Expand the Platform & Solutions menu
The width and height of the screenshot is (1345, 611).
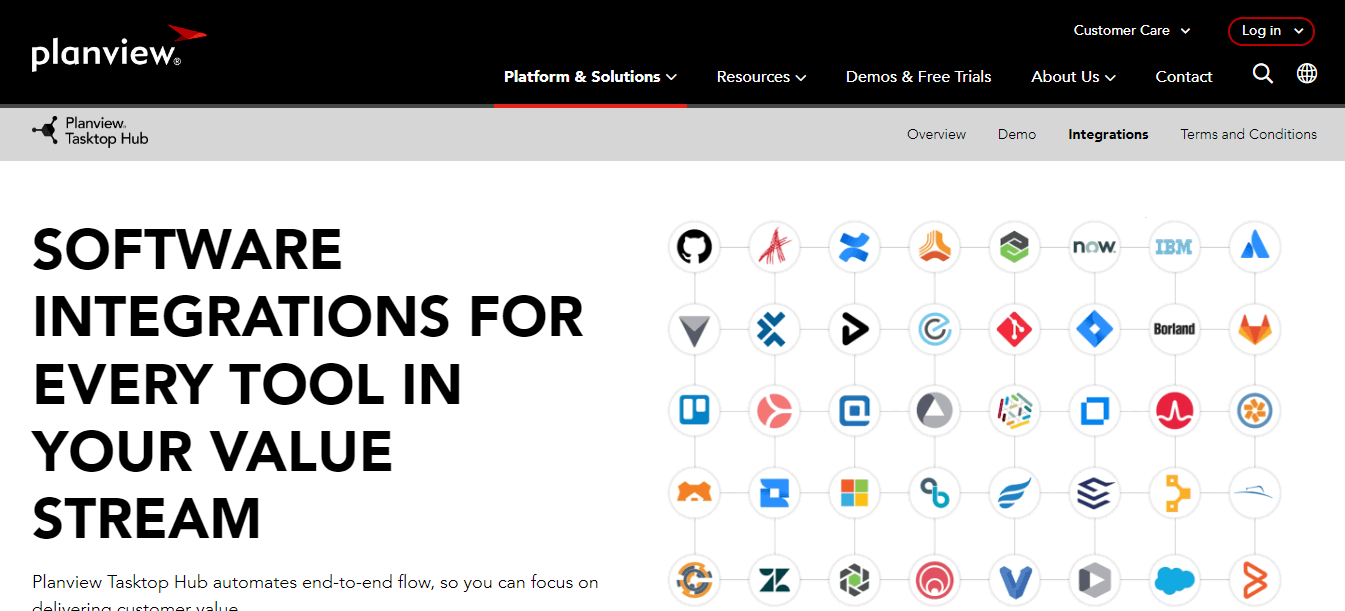coord(589,76)
